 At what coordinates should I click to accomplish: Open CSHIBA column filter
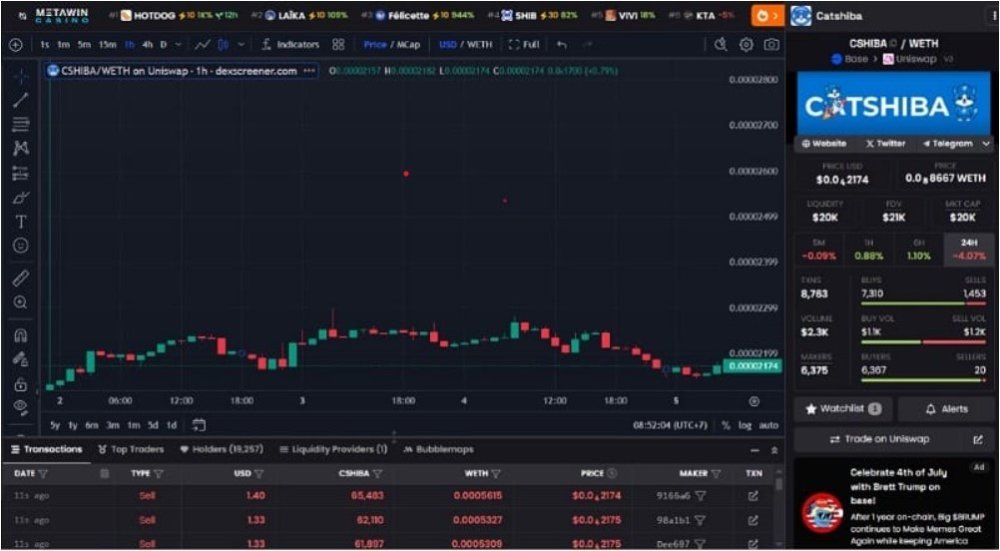pyautogui.click(x=378, y=474)
